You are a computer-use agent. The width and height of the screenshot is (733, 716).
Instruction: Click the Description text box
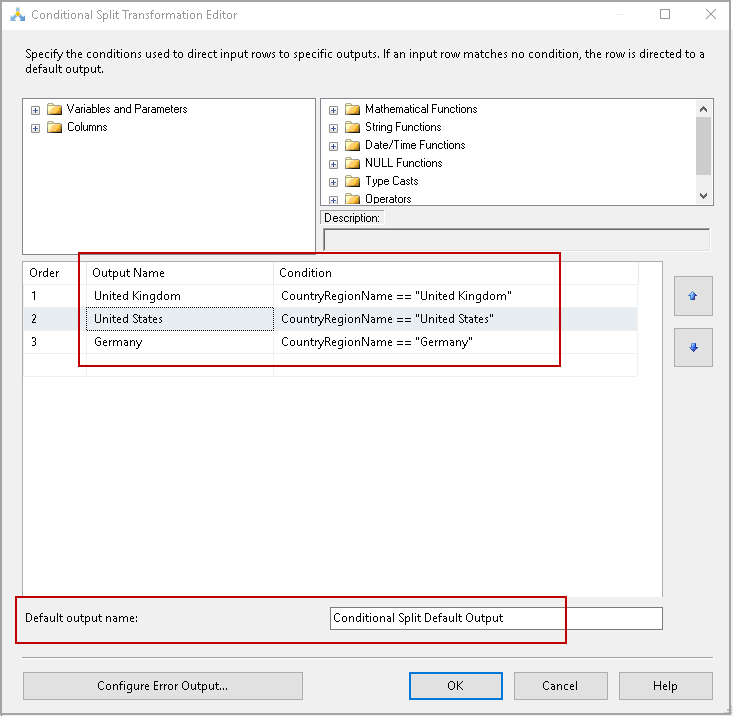(517, 240)
